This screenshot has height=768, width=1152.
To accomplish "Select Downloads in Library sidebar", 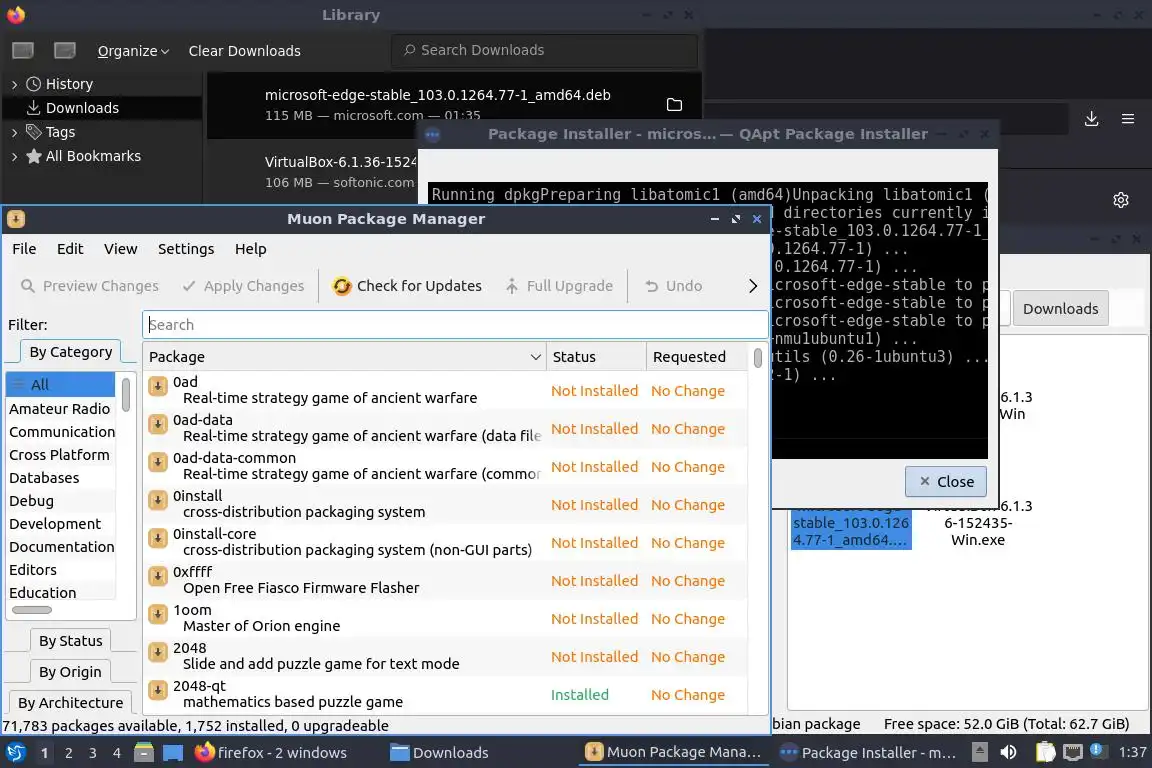I will click(x=82, y=108).
